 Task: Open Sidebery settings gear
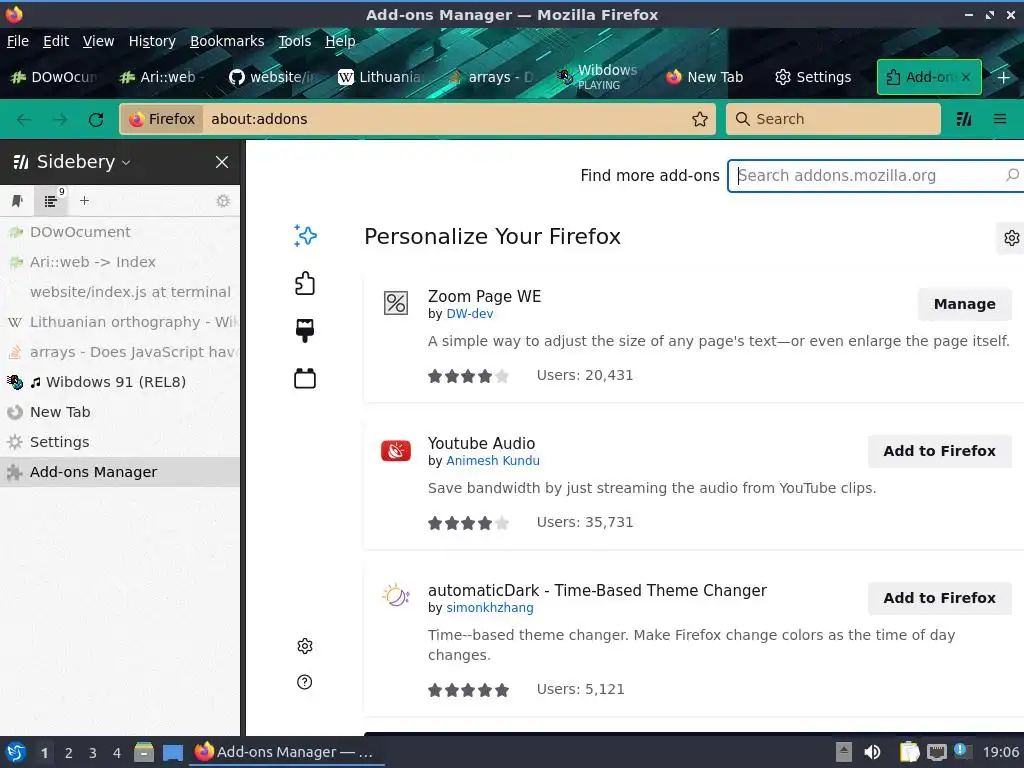tap(223, 200)
